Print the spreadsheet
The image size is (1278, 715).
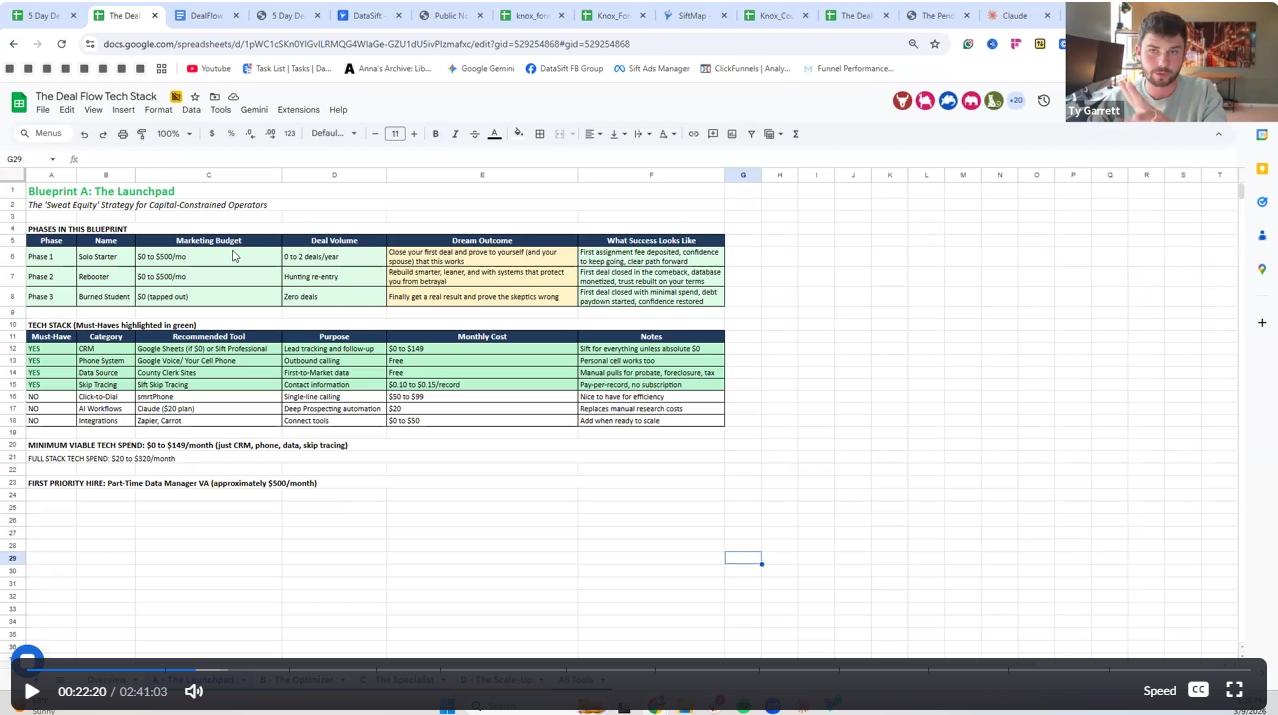[x=122, y=134]
